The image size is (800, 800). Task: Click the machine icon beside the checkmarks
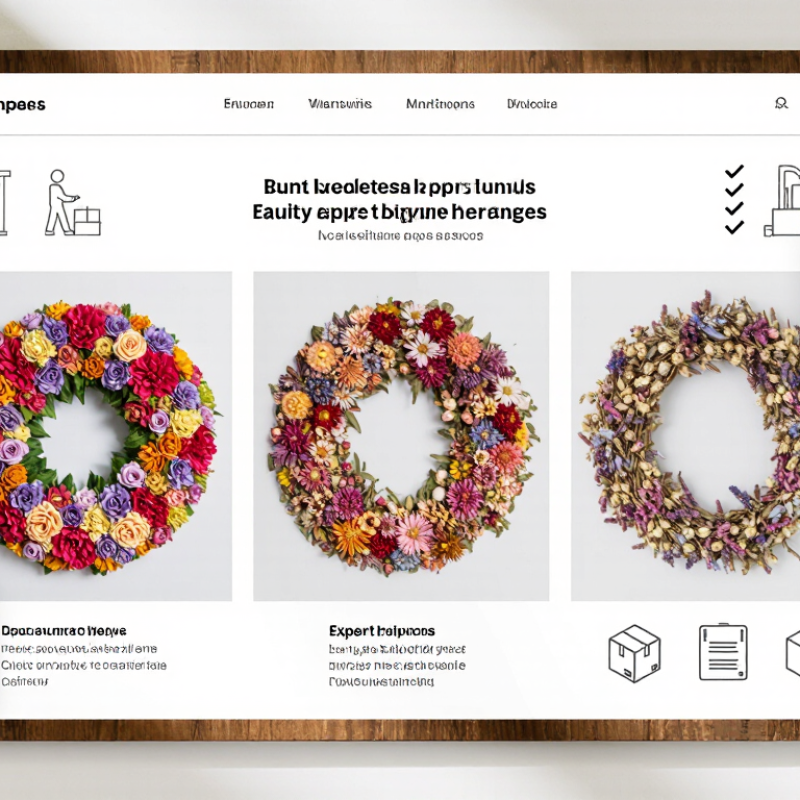(x=782, y=201)
